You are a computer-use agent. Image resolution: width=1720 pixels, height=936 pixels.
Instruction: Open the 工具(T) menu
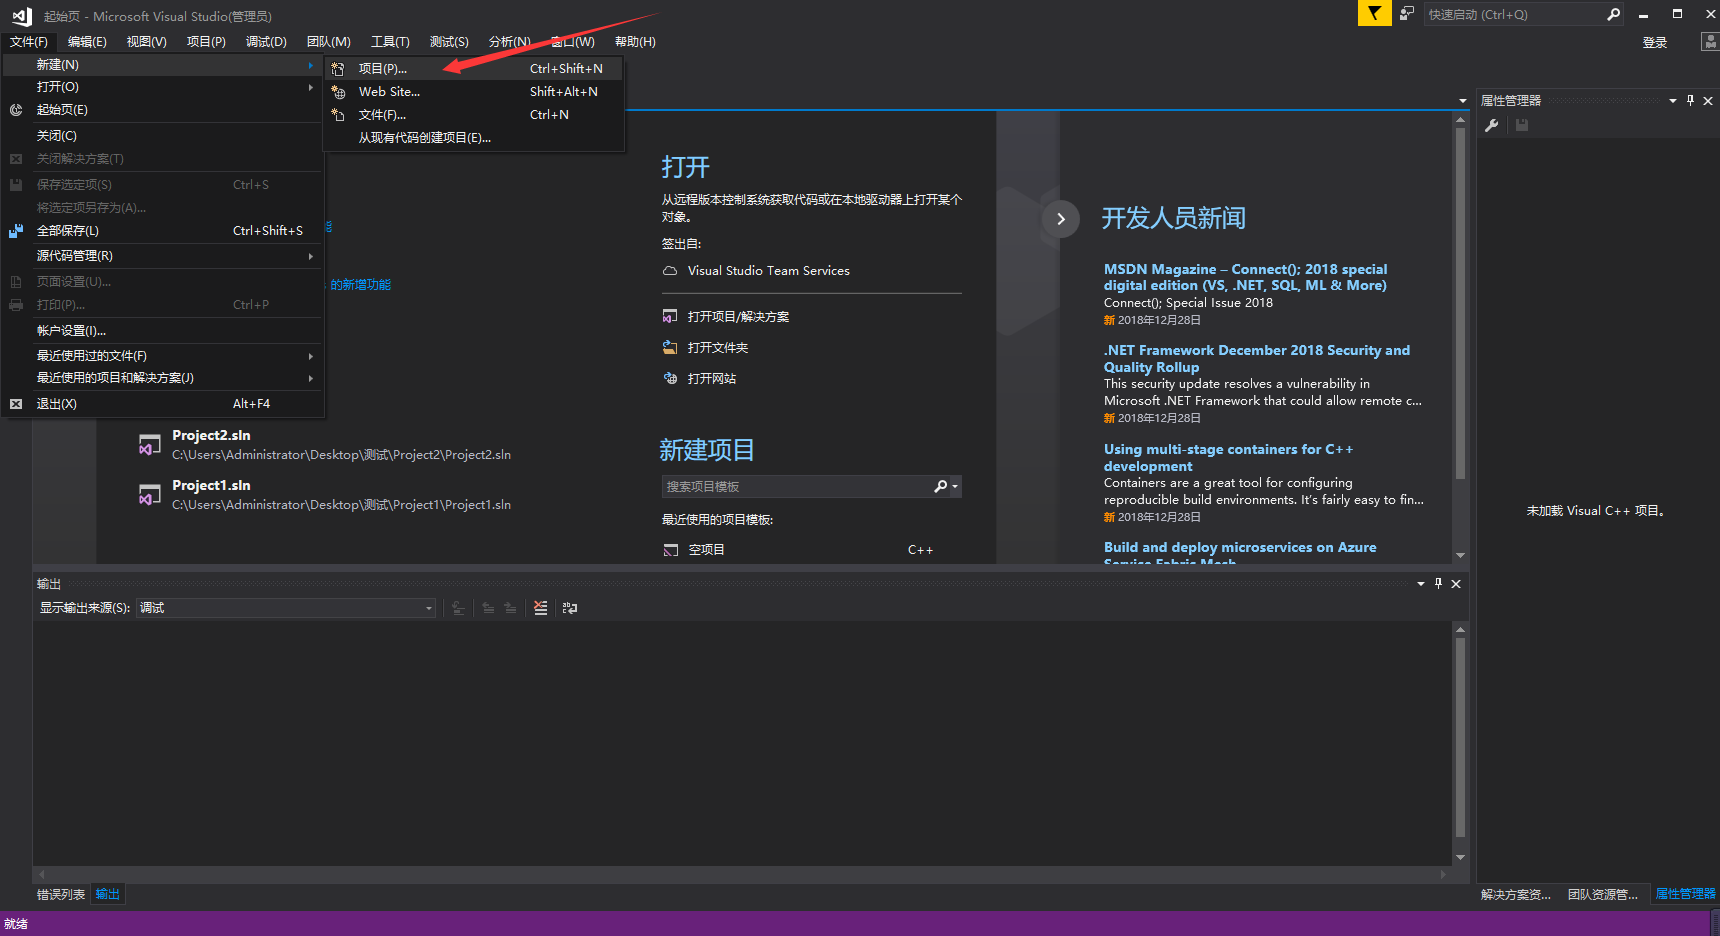(x=390, y=42)
